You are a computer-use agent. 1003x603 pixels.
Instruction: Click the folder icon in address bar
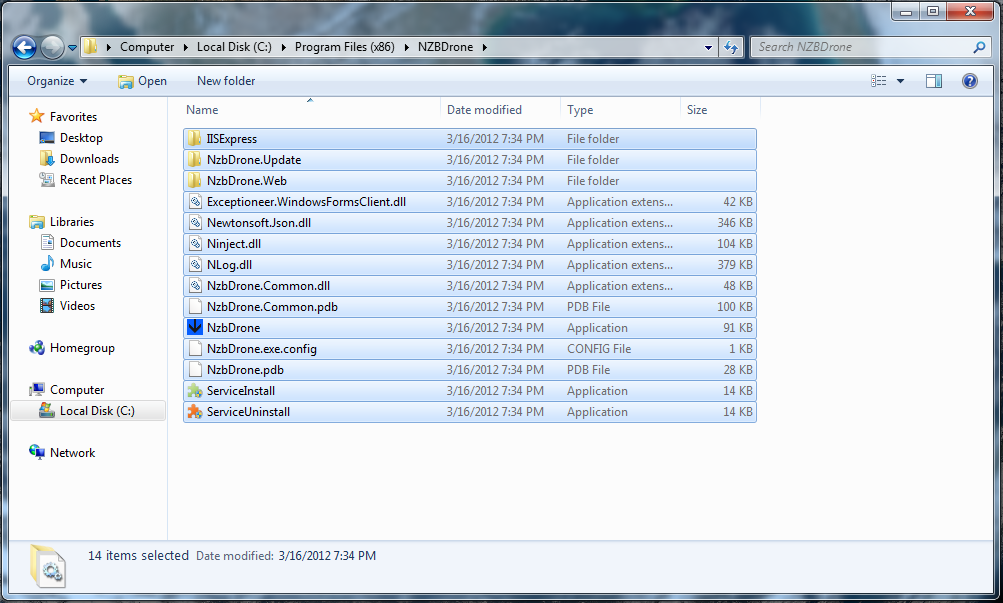pyautogui.click(x=91, y=47)
